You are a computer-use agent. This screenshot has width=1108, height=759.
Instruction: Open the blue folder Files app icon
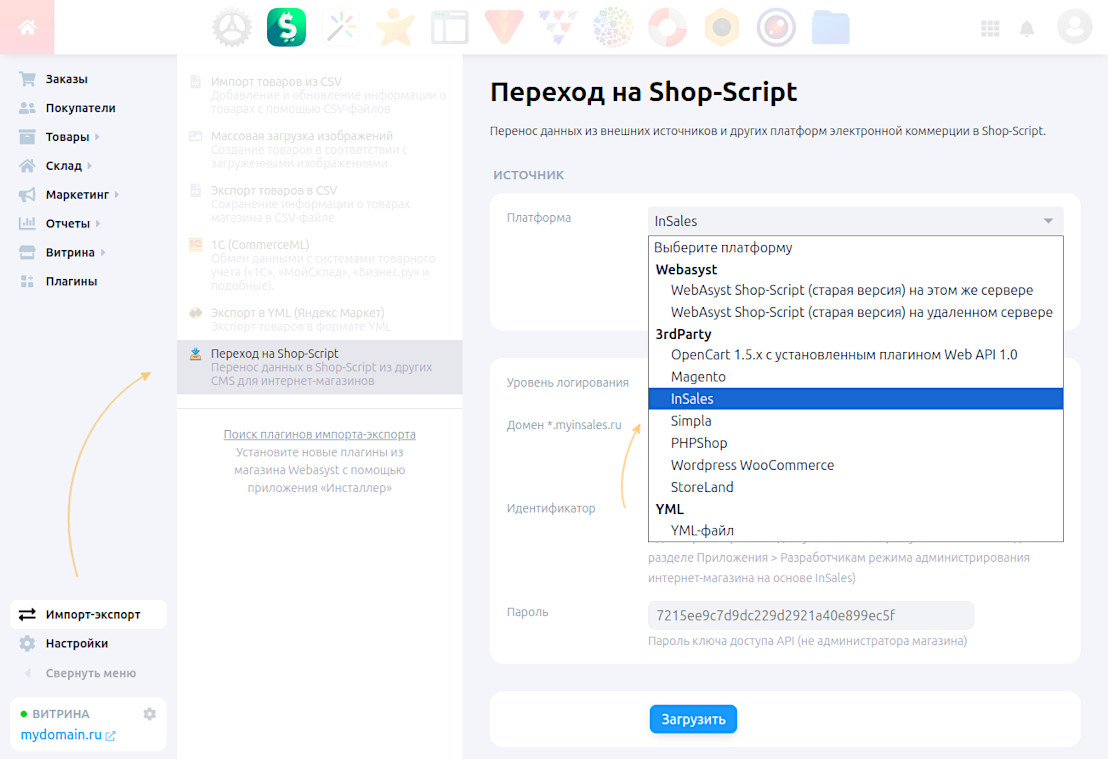coord(830,28)
